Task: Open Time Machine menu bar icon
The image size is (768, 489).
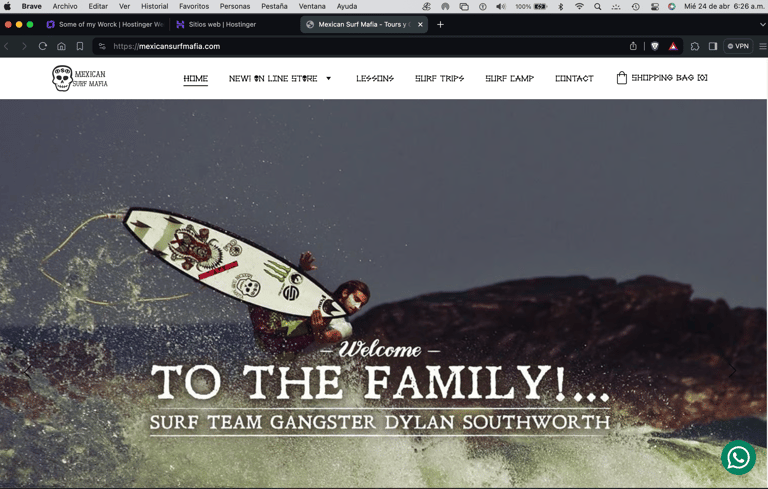Action: 635,6
